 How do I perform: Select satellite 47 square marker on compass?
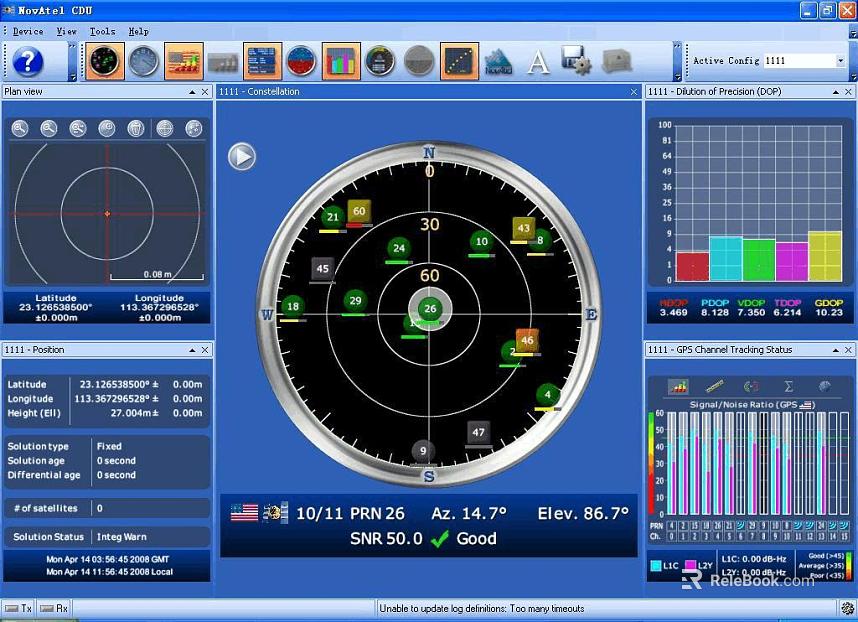478,433
